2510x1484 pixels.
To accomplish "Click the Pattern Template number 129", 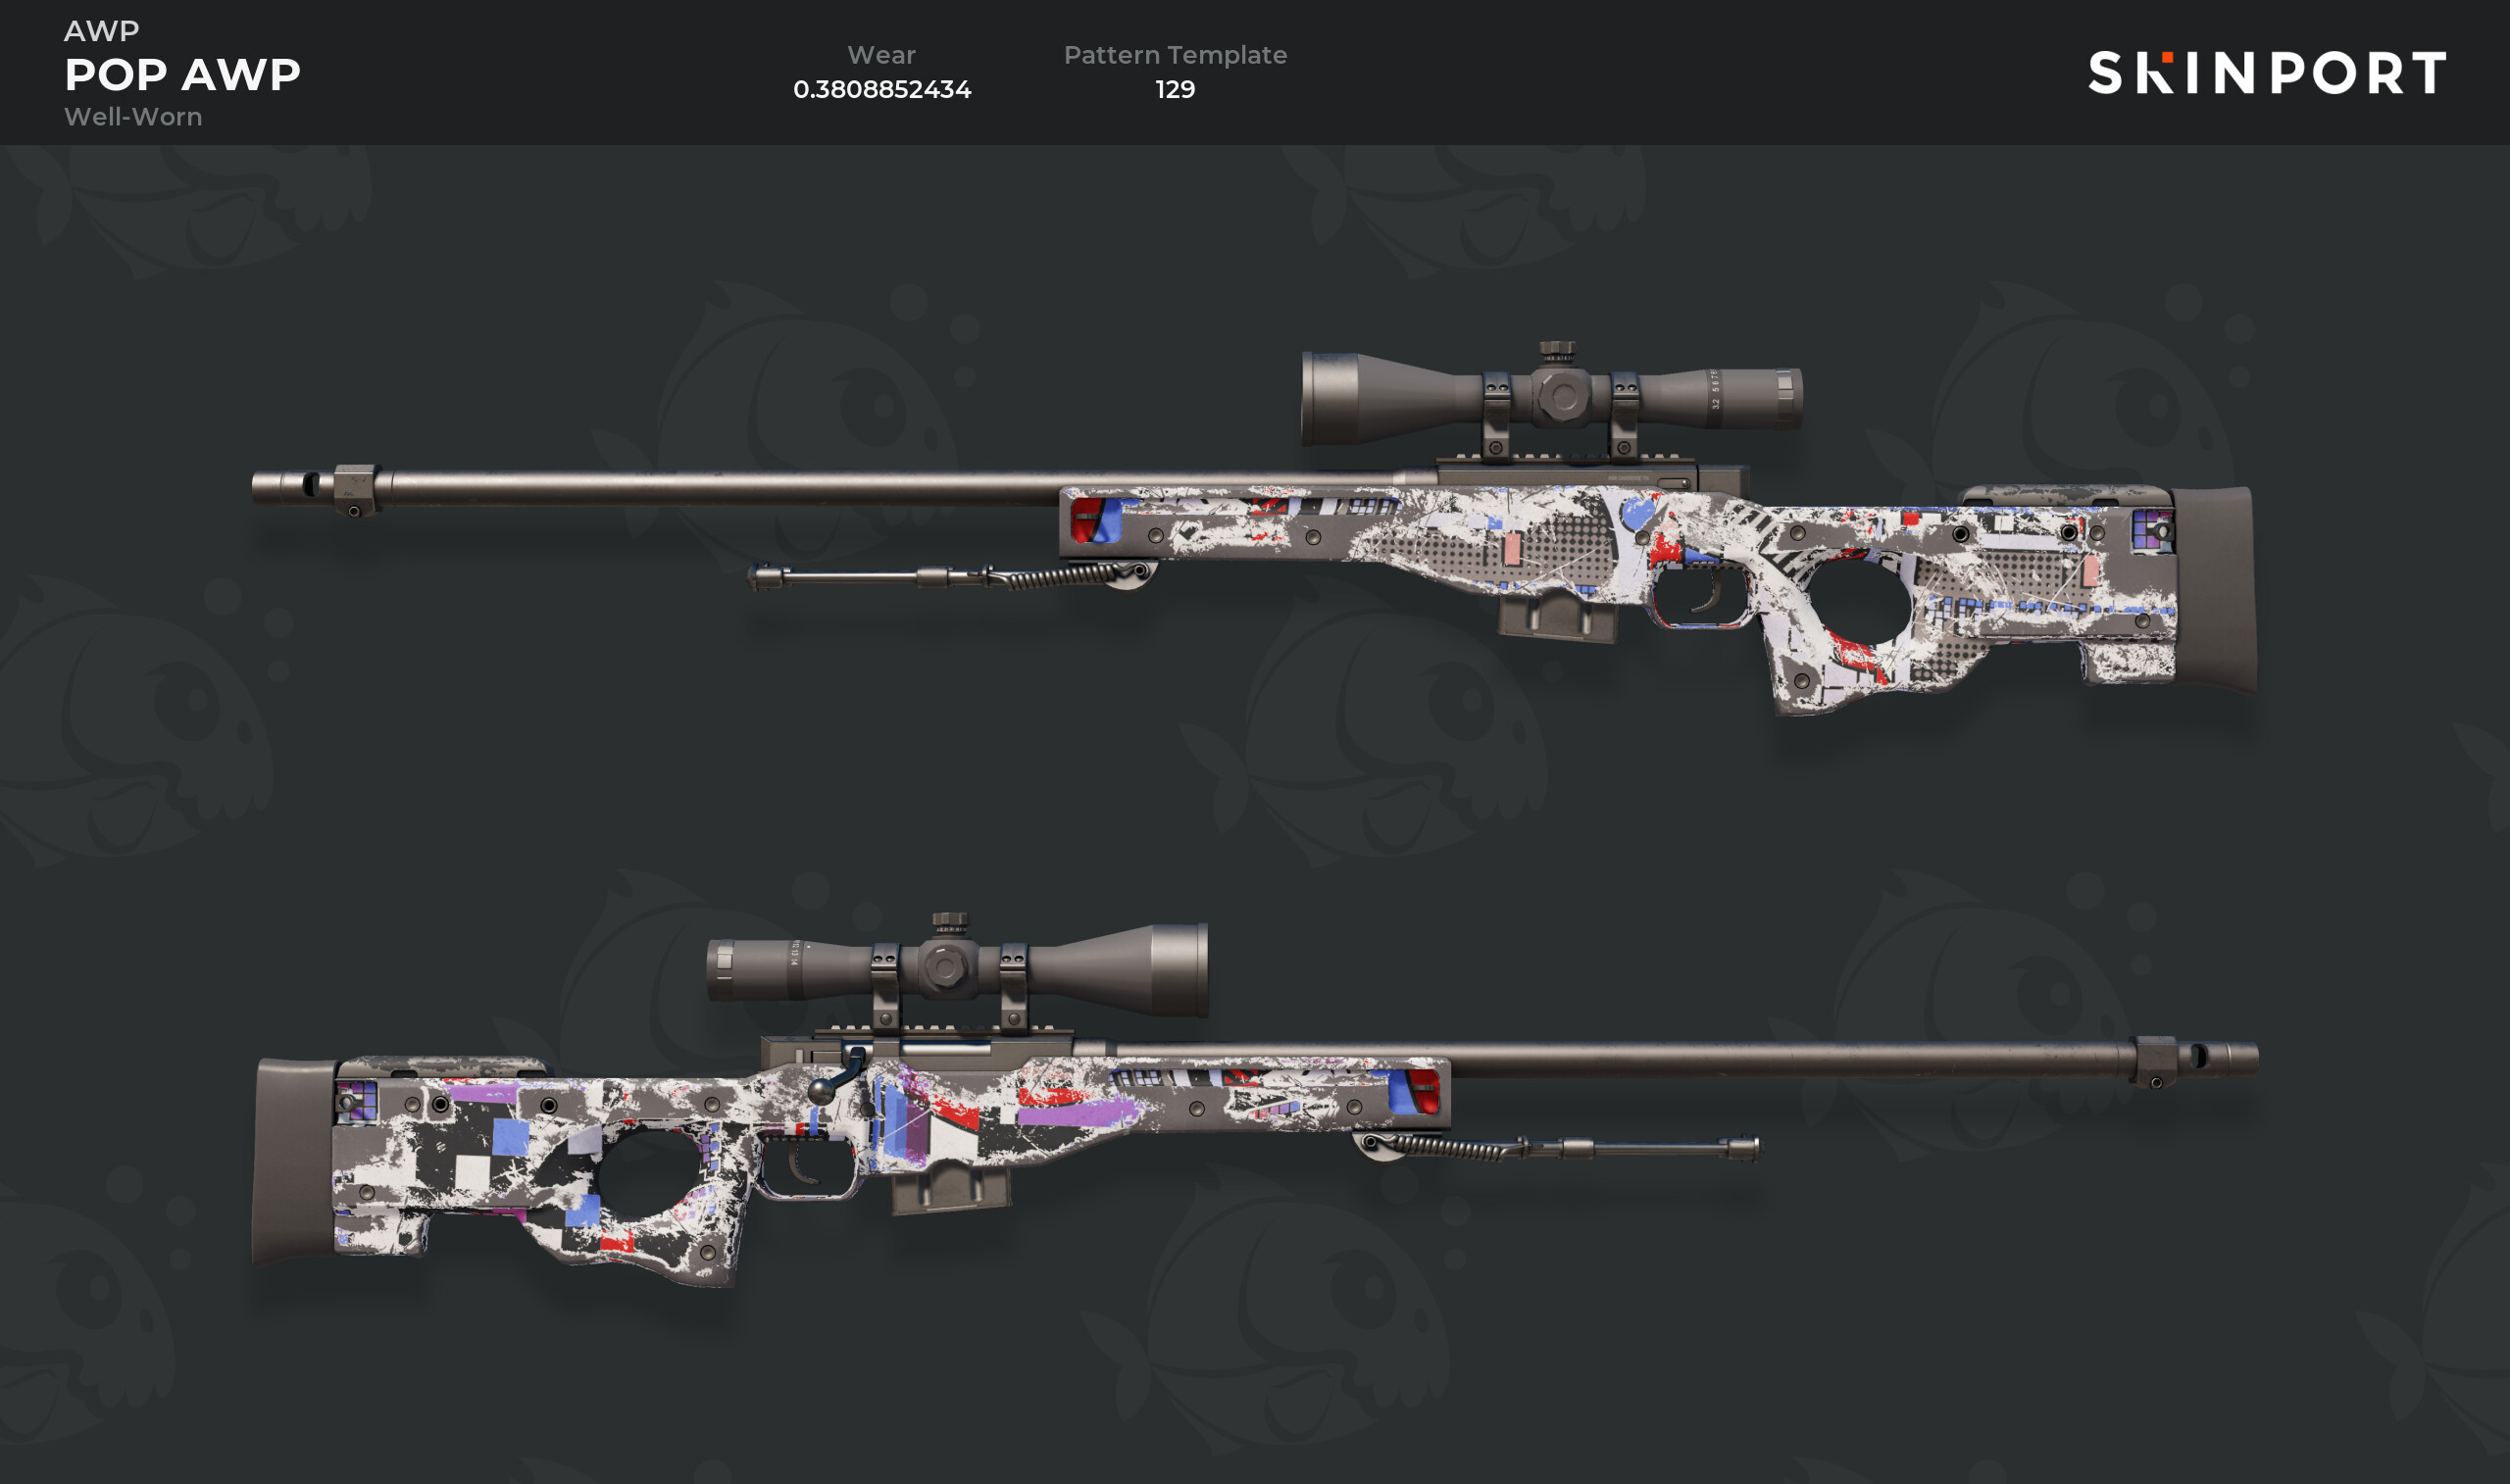I will coord(1175,89).
